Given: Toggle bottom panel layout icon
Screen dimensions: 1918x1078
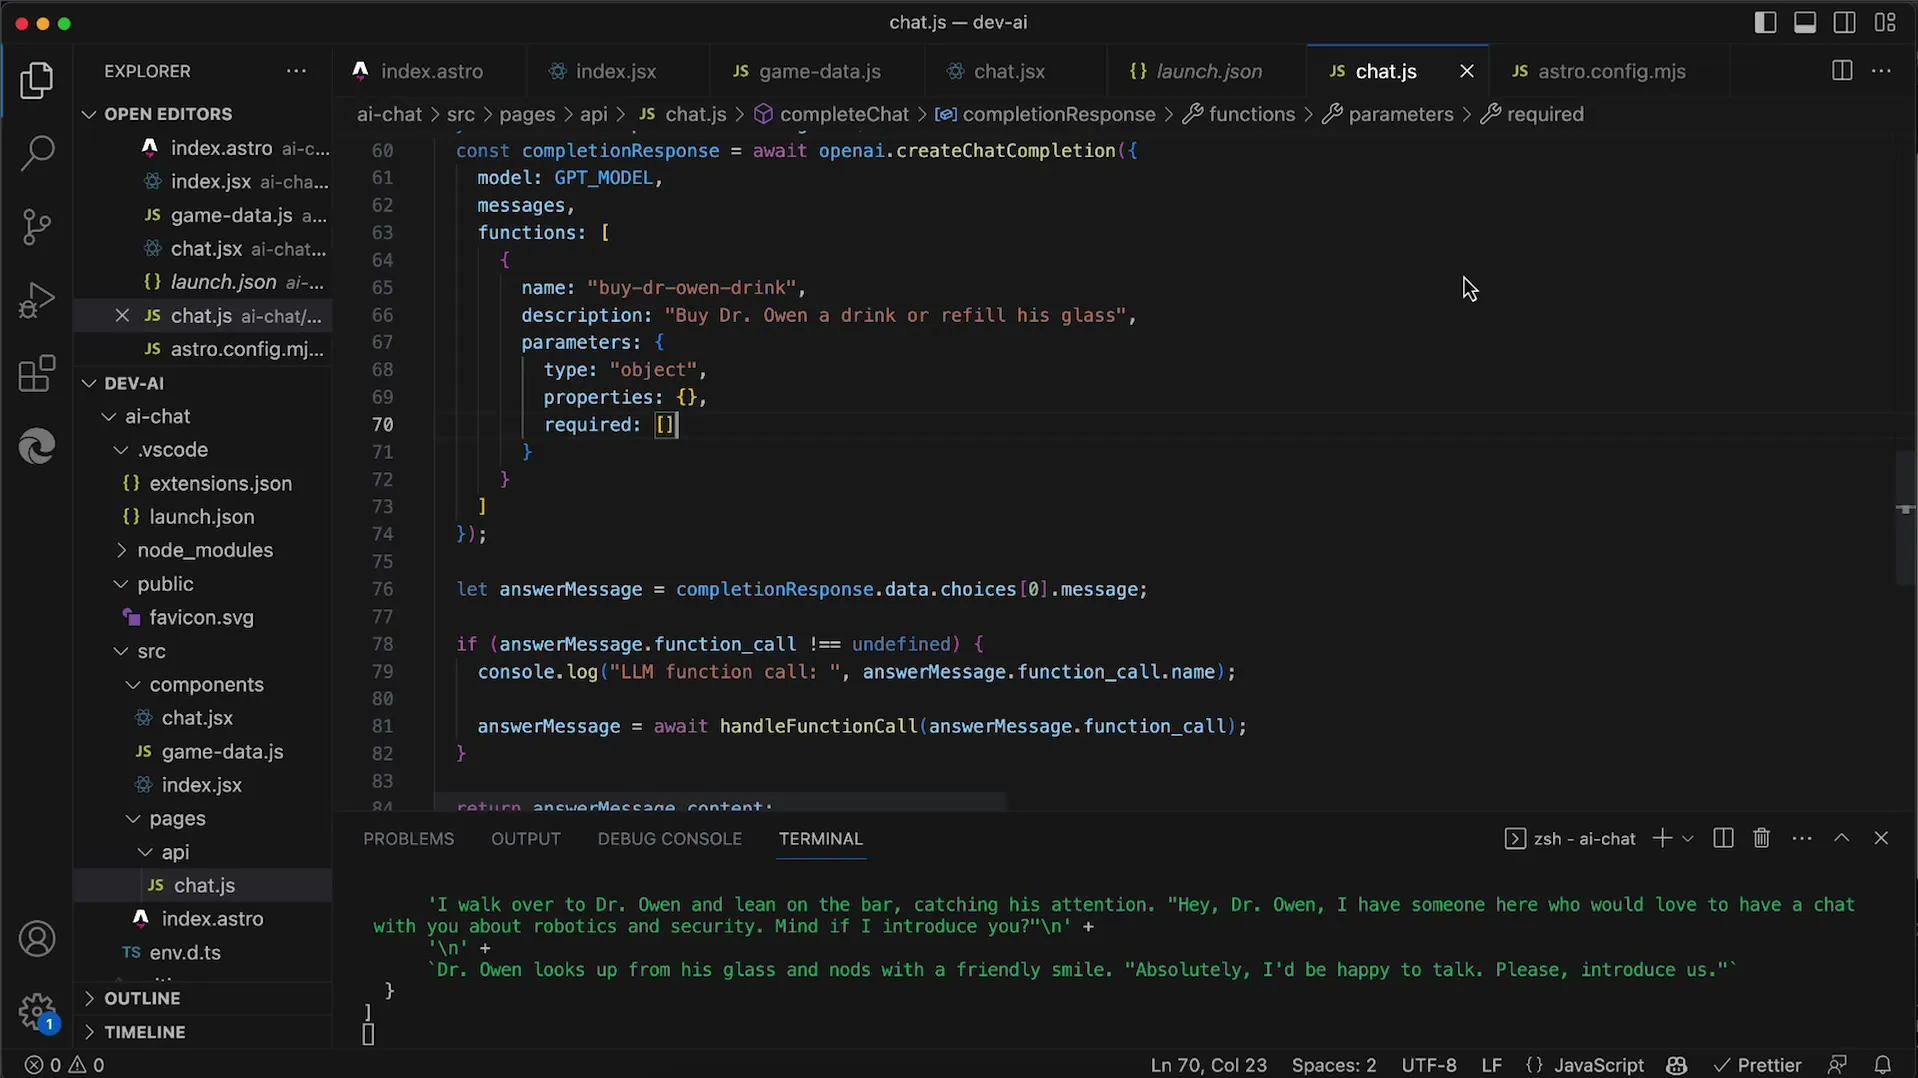Looking at the screenshot, I should coord(1805,22).
